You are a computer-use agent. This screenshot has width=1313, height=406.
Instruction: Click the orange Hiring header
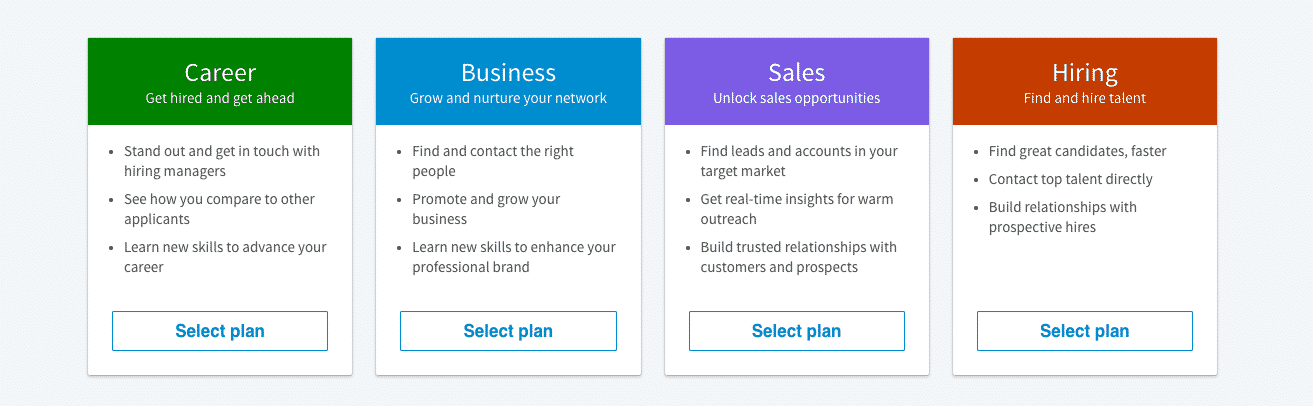pyautogui.click(x=1085, y=82)
